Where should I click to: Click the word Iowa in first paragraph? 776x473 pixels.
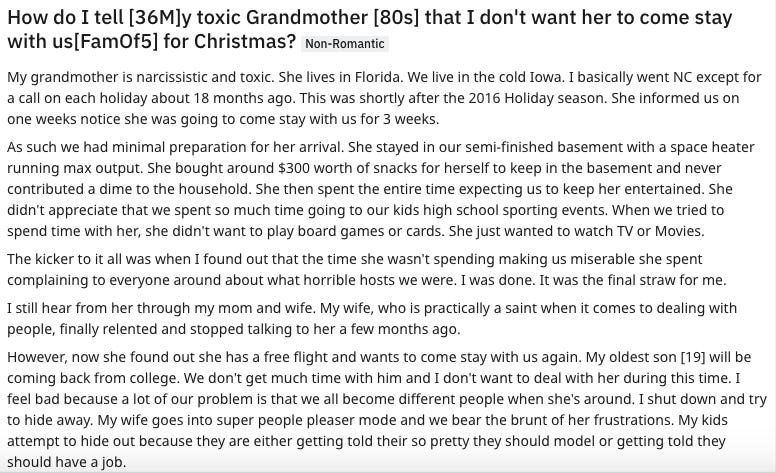coord(546,77)
